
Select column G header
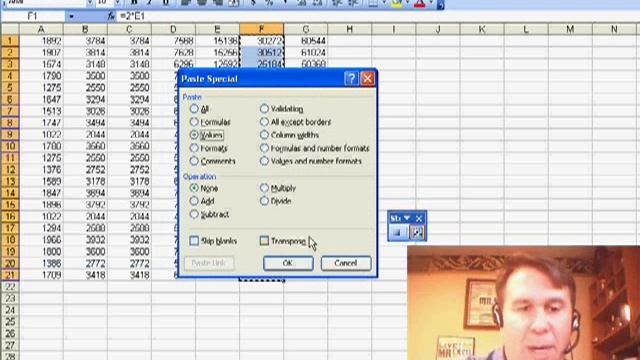(306, 29)
